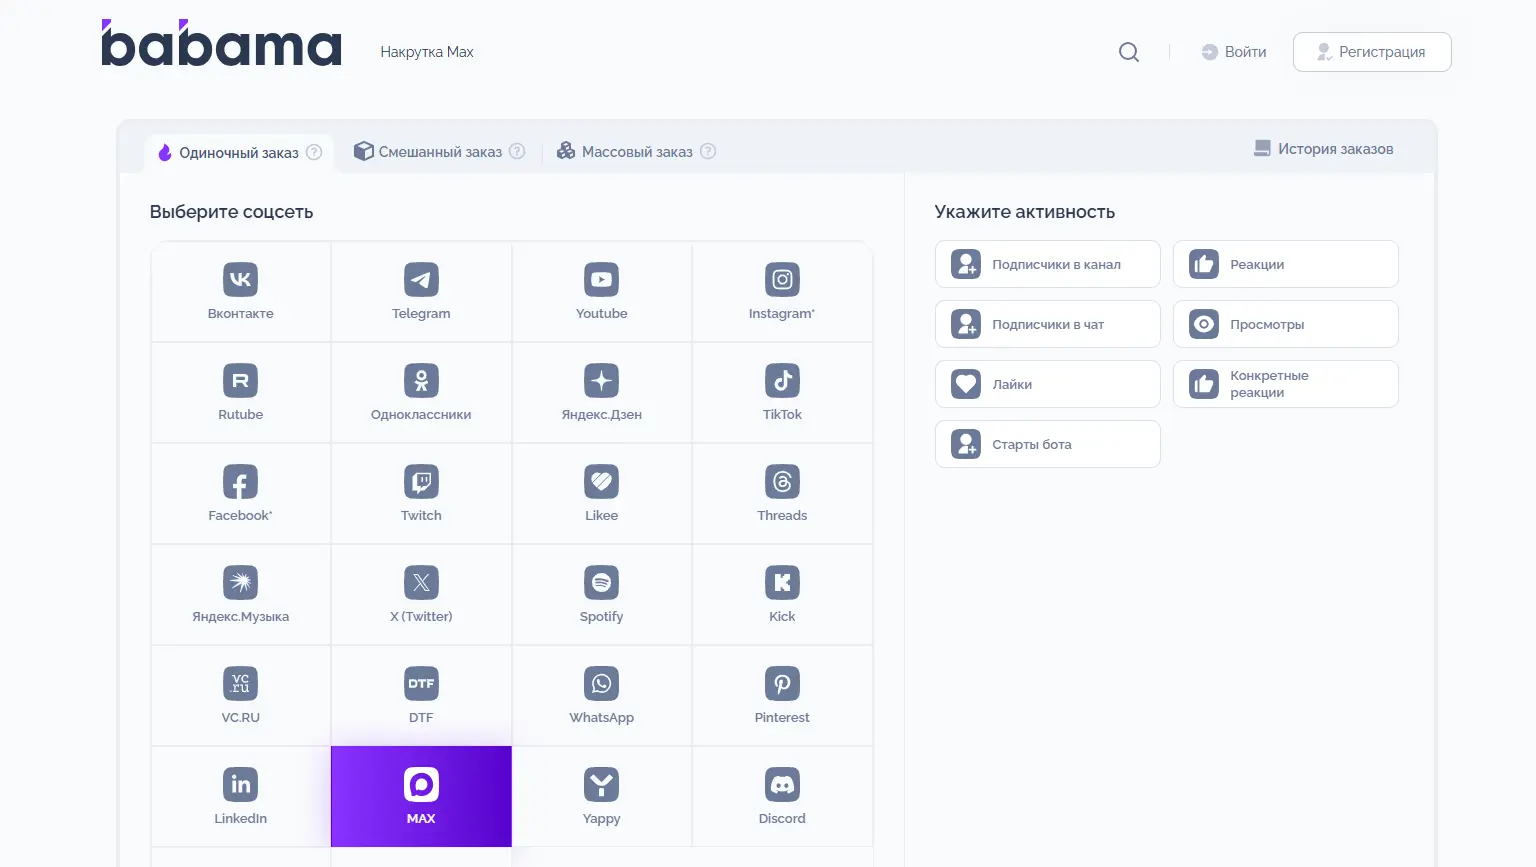Screen dimensions: 1536x867
Task: Choose the Telegram icon tile
Action: point(421,281)
